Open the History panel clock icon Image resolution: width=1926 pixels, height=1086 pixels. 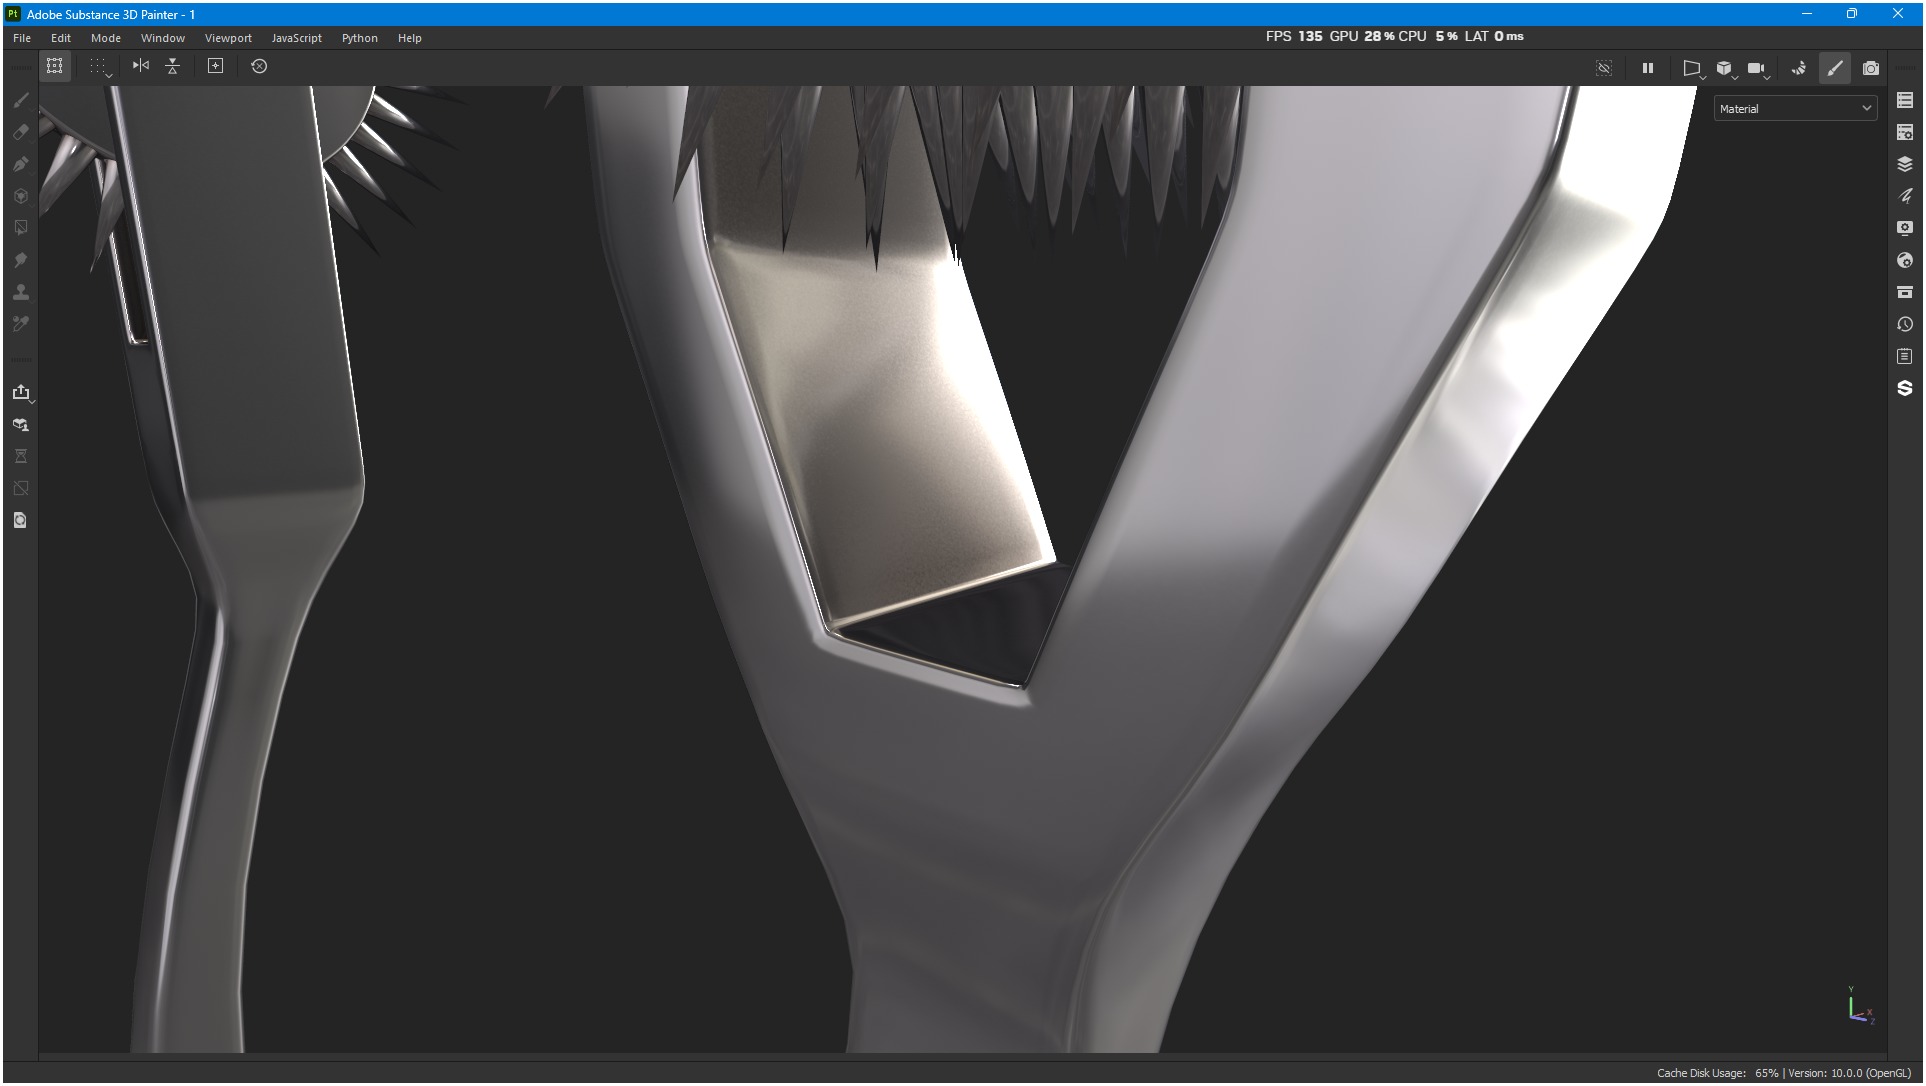tap(1904, 324)
